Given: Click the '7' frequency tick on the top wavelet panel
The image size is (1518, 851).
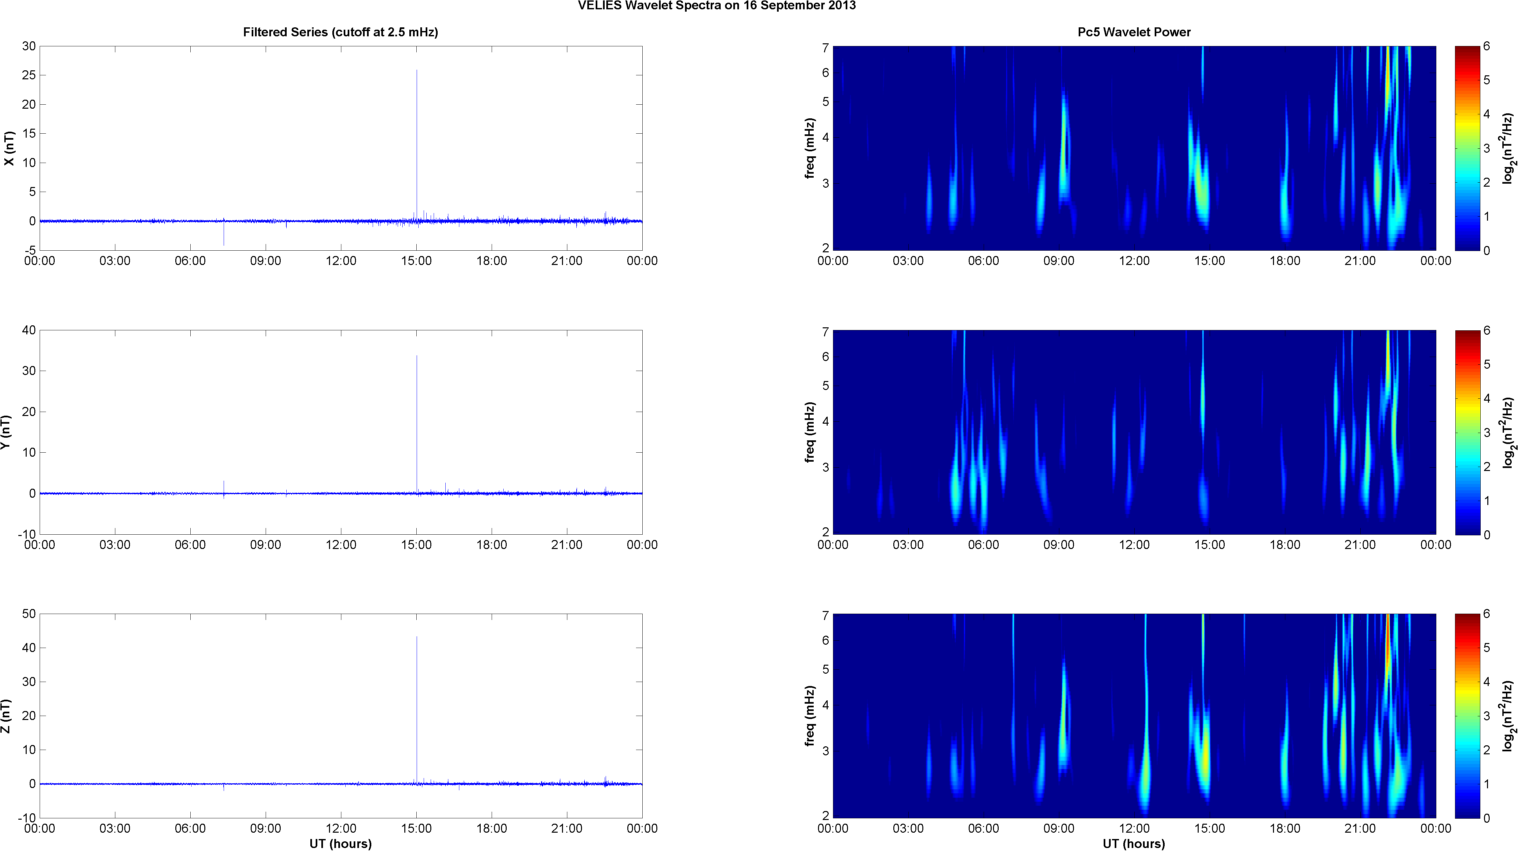Looking at the screenshot, I should click(826, 47).
